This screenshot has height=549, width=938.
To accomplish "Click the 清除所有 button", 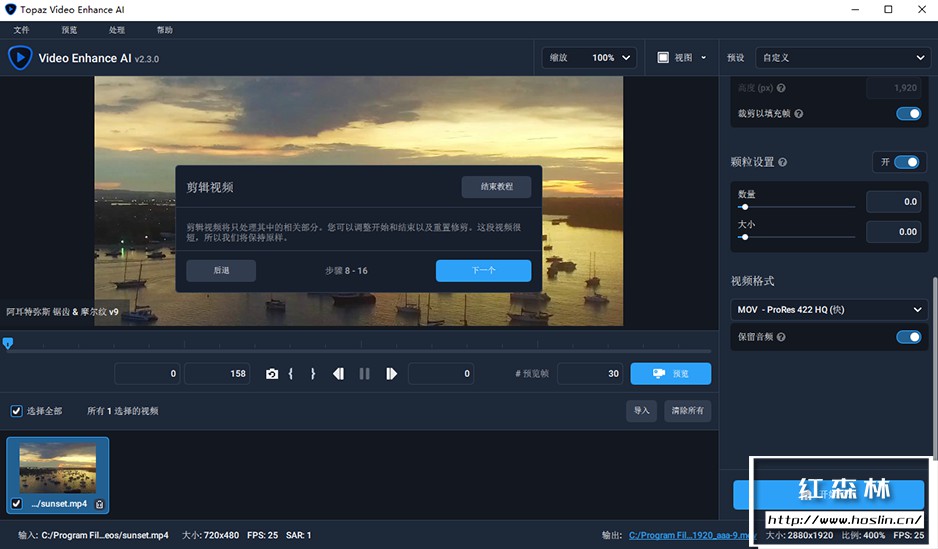I will click(x=687, y=411).
